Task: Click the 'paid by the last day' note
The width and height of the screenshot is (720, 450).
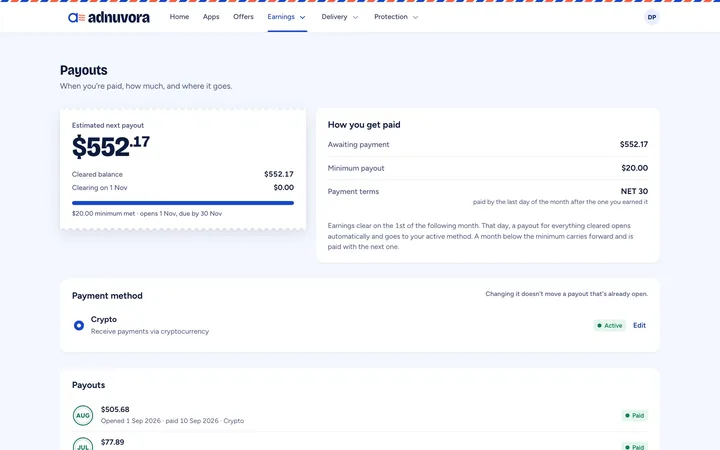Action: pyautogui.click(x=560, y=202)
